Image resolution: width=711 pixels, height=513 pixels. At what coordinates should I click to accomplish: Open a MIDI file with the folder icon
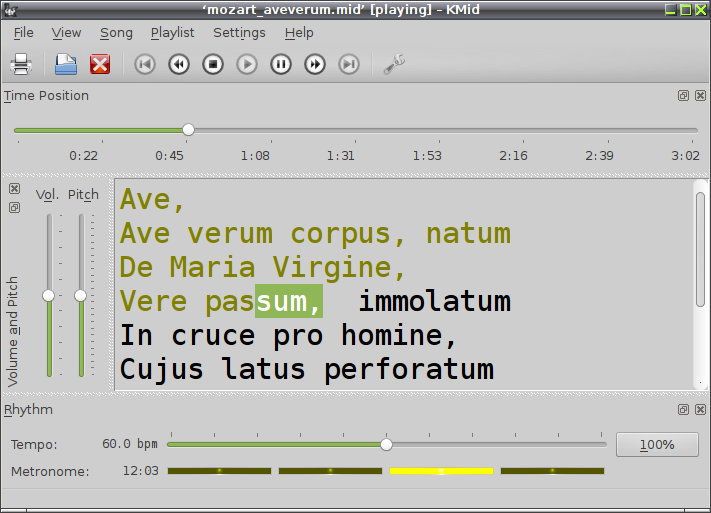click(x=66, y=64)
